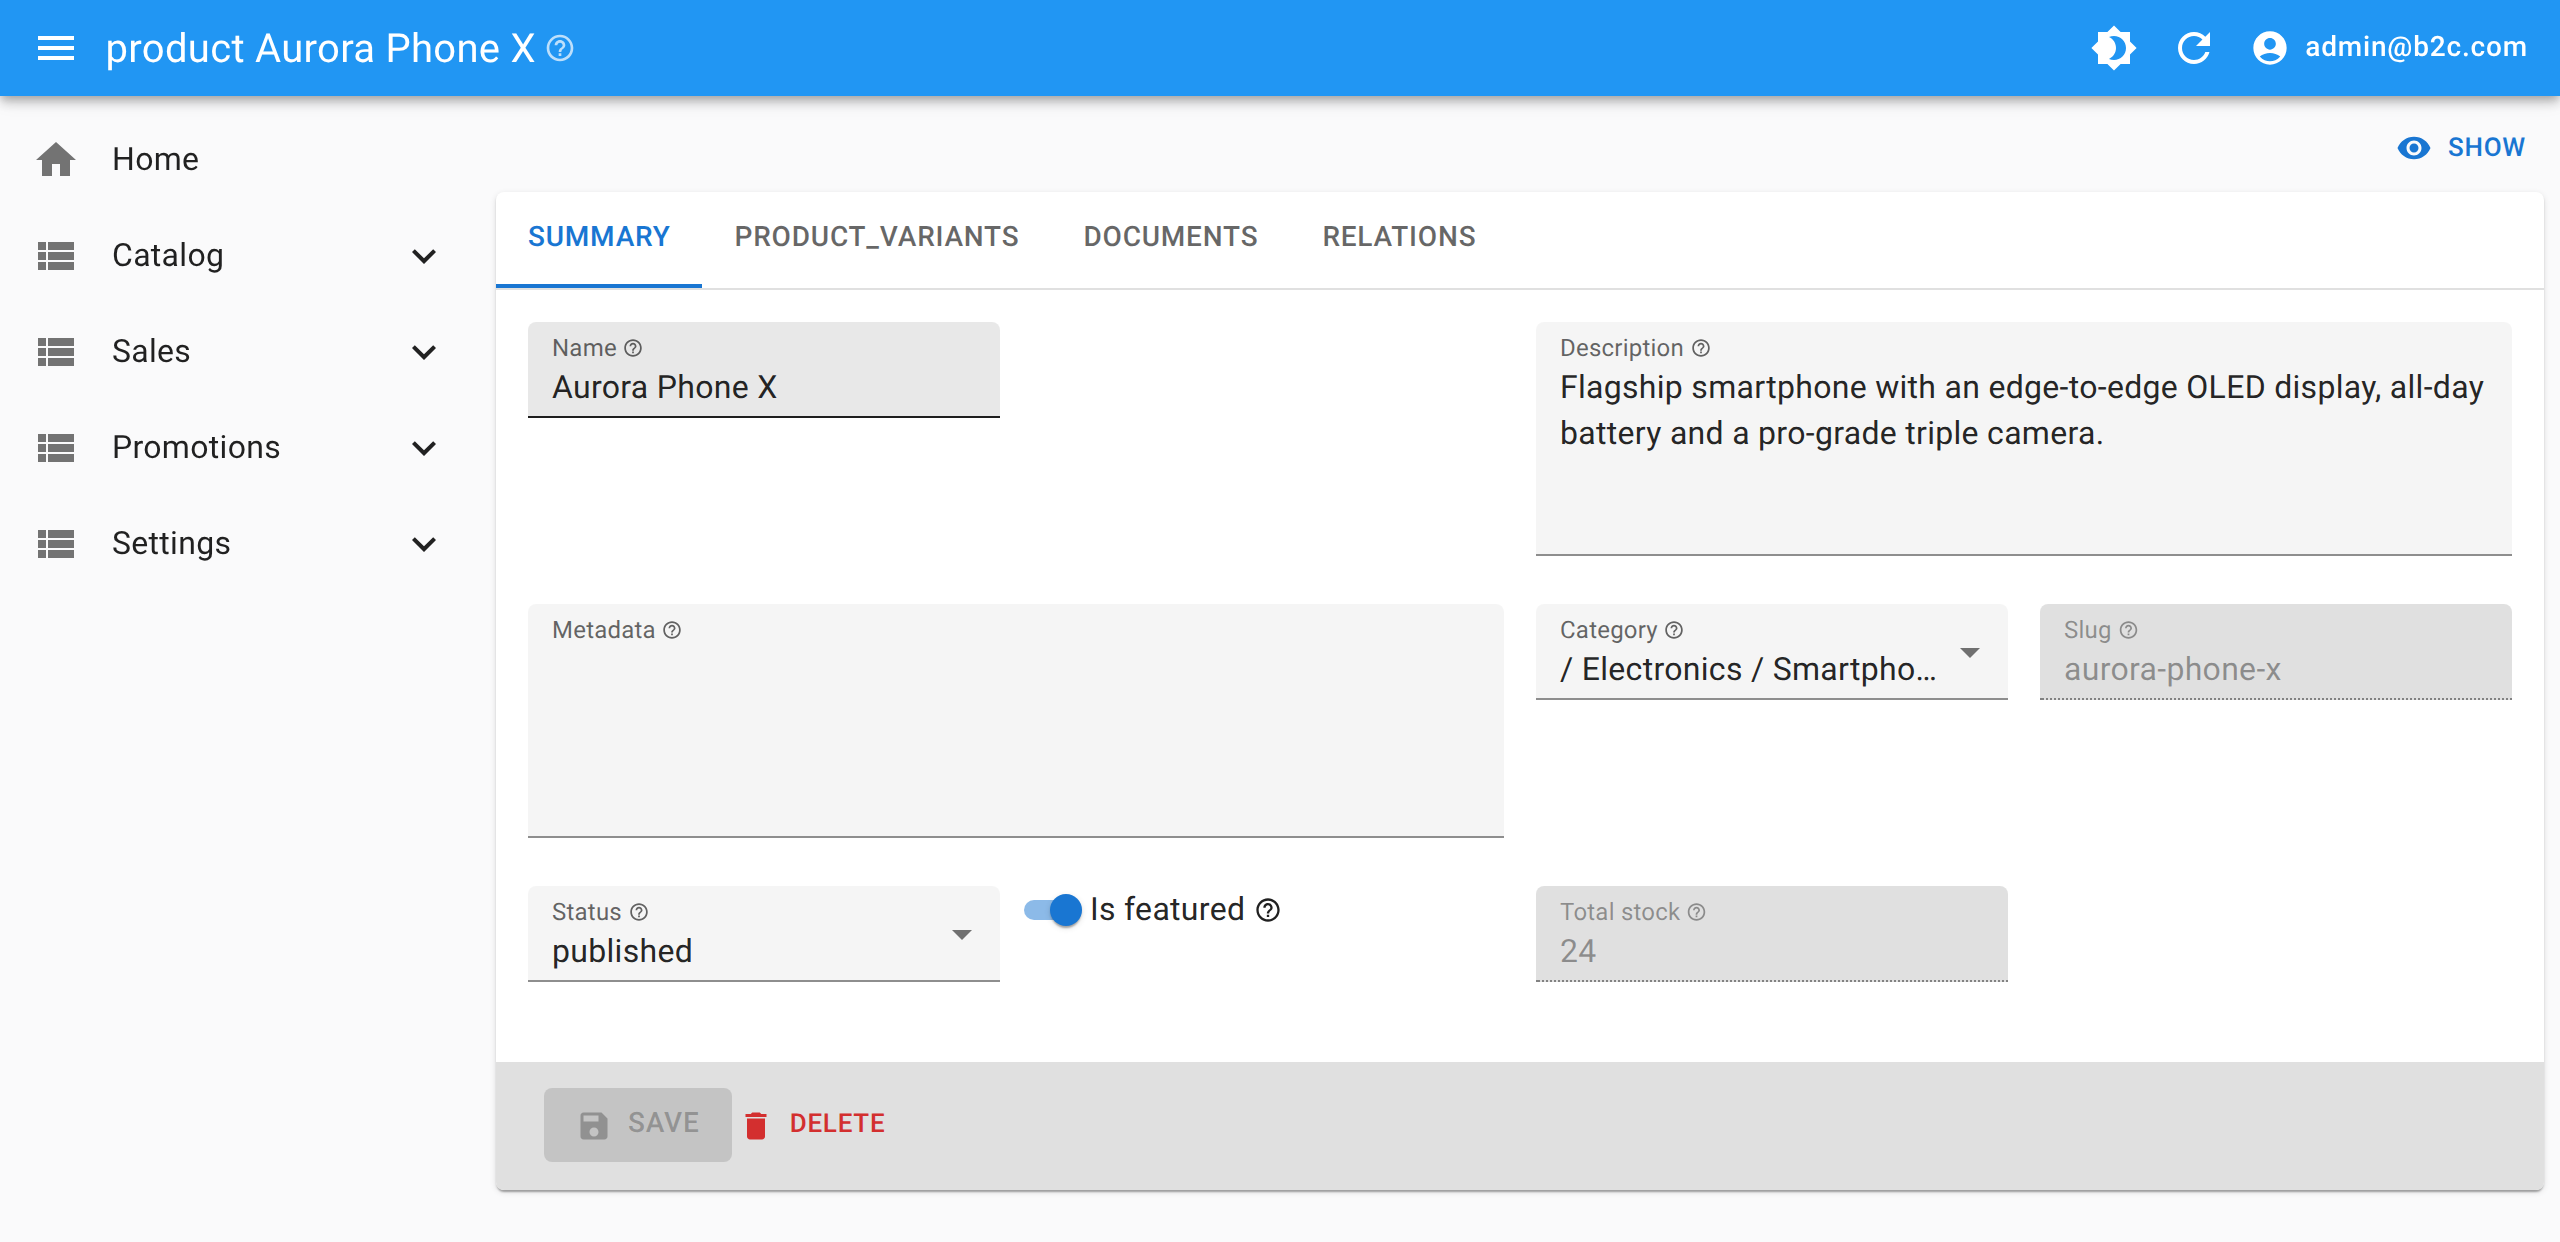Open the Category dropdown arrow
This screenshot has height=1242, width=2560.
1970,652
